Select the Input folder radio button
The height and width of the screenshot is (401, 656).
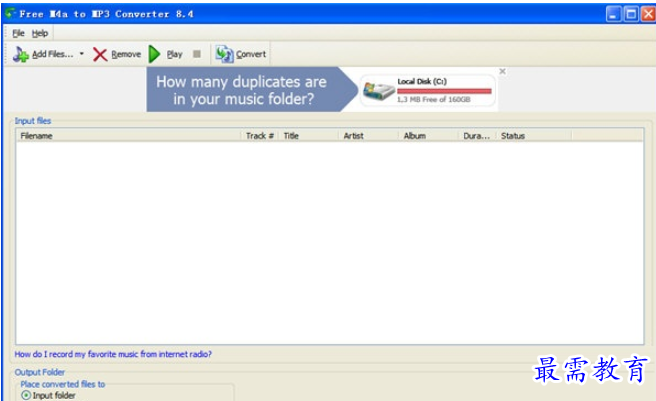(26, 395)
